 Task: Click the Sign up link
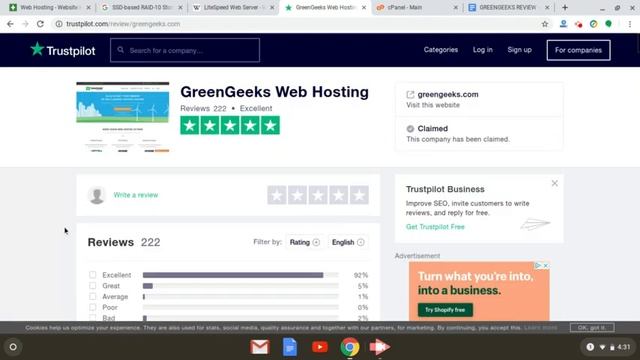(x=520, y=50)
